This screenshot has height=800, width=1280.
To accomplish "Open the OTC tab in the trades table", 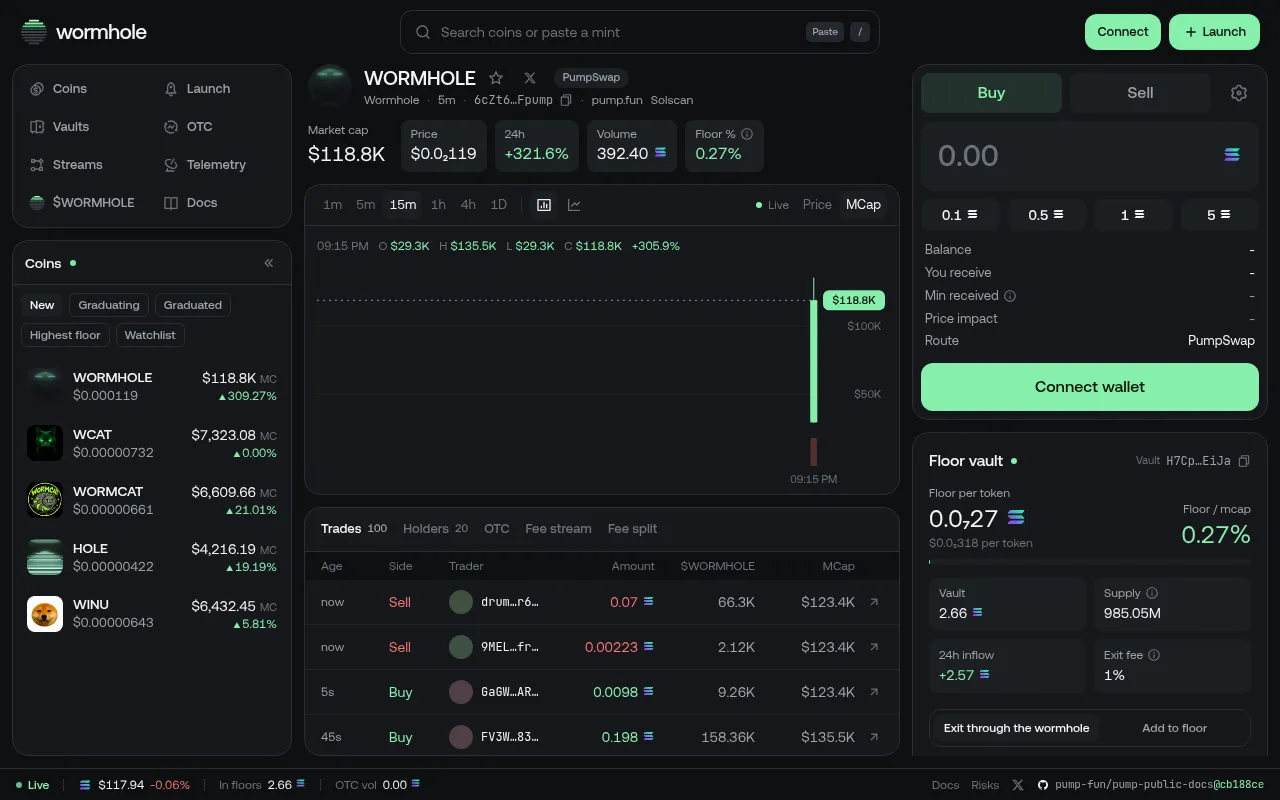I will pos(497,529).
